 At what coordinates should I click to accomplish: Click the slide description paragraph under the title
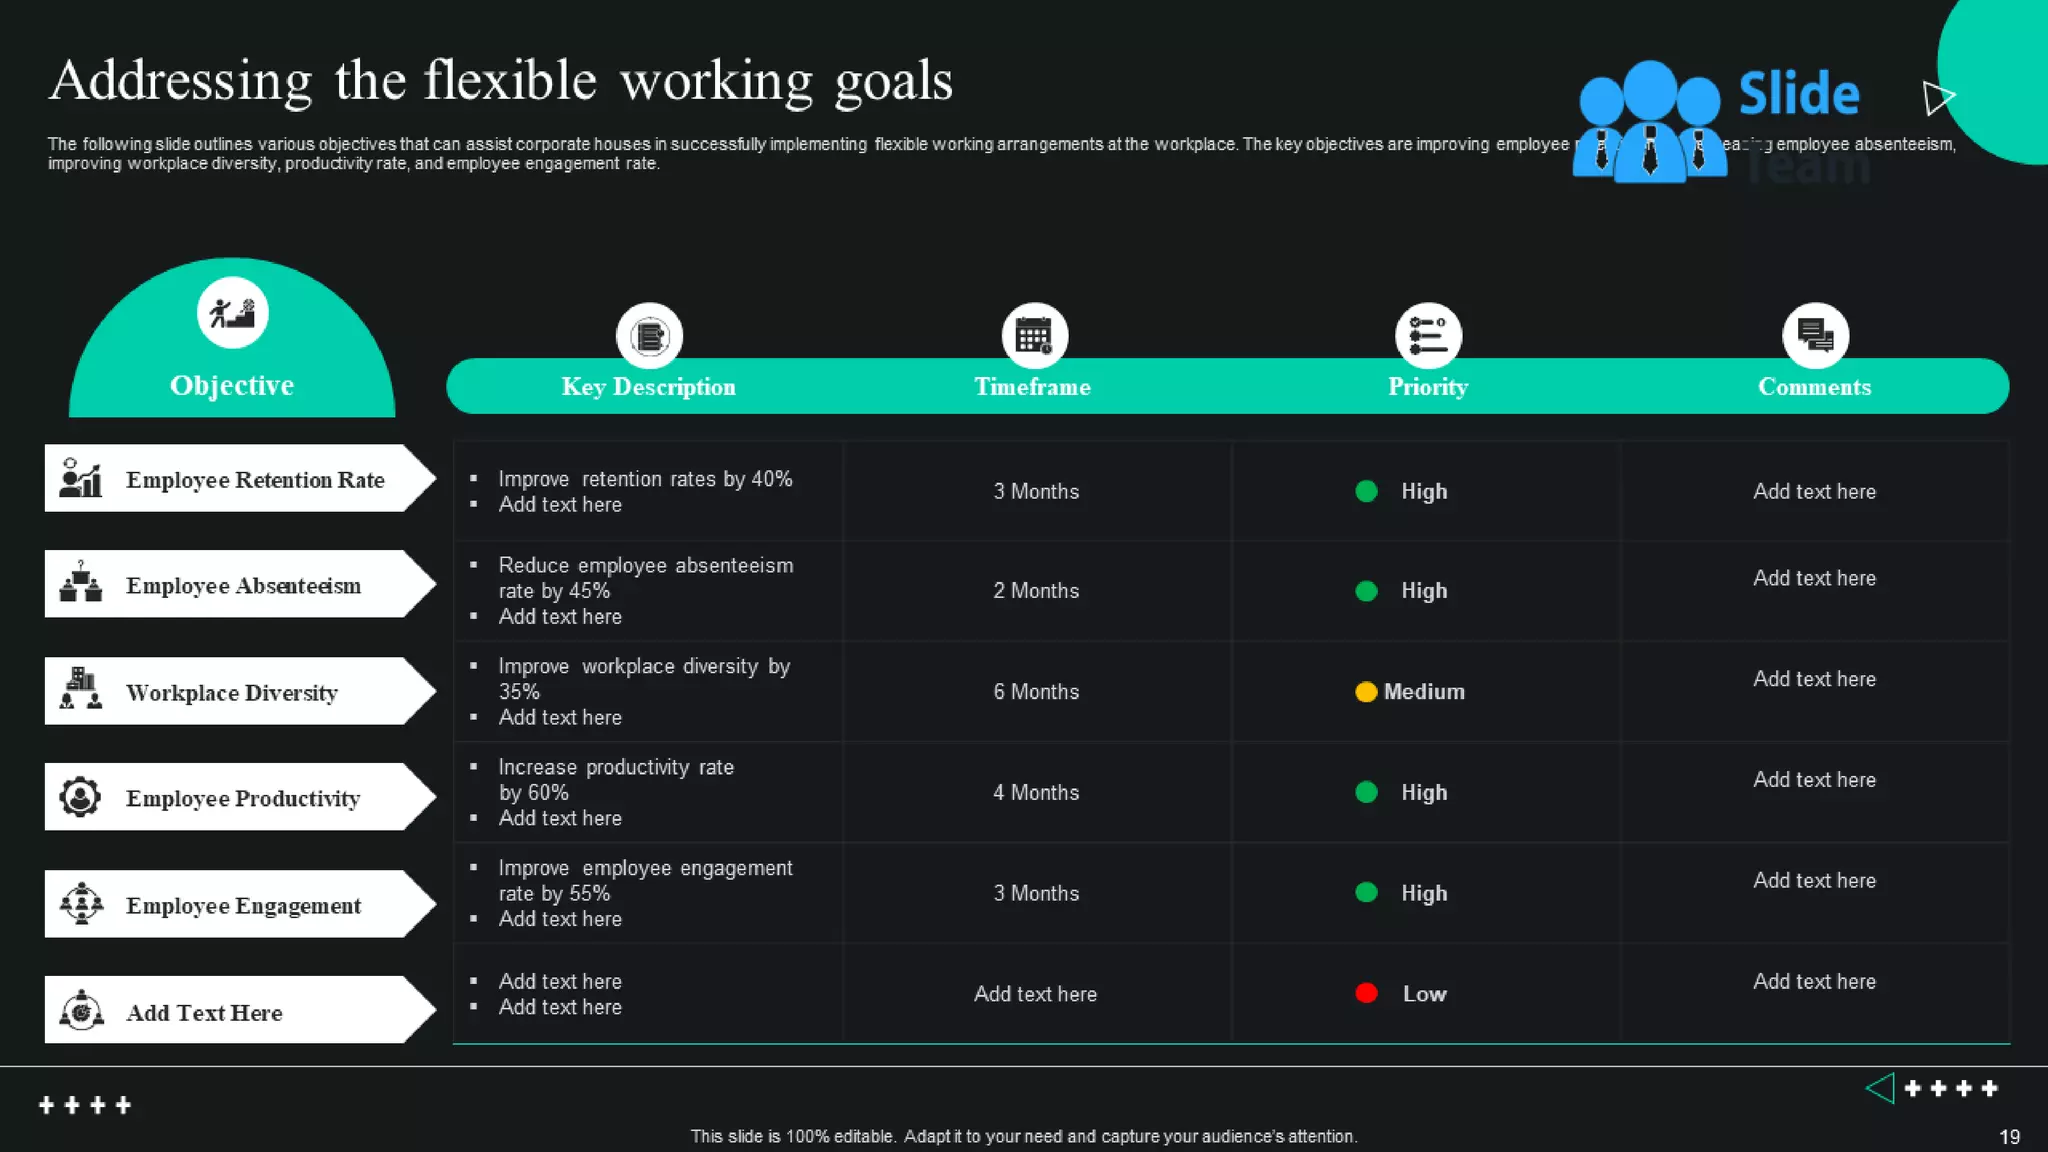click(1002, 154)
